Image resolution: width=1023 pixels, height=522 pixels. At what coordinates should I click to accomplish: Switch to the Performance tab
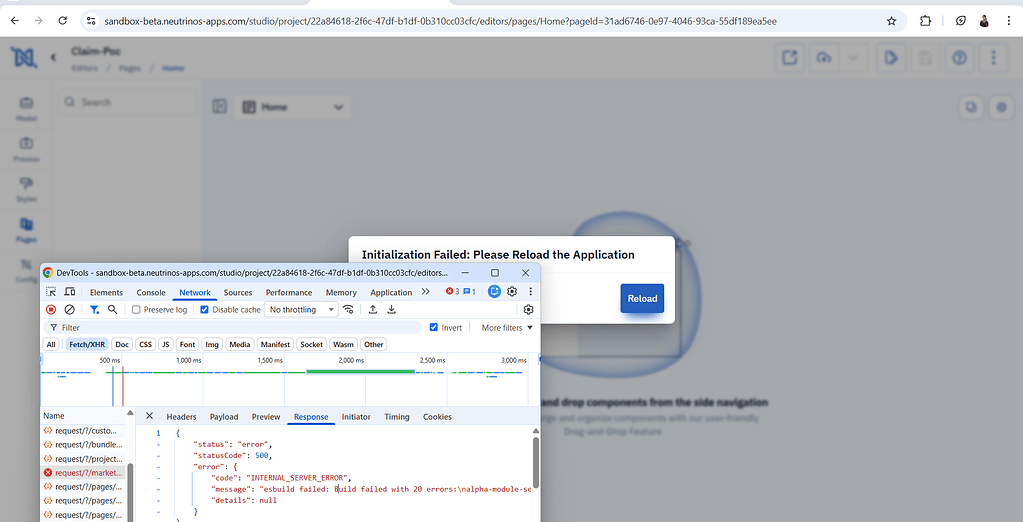pos(288,292)
